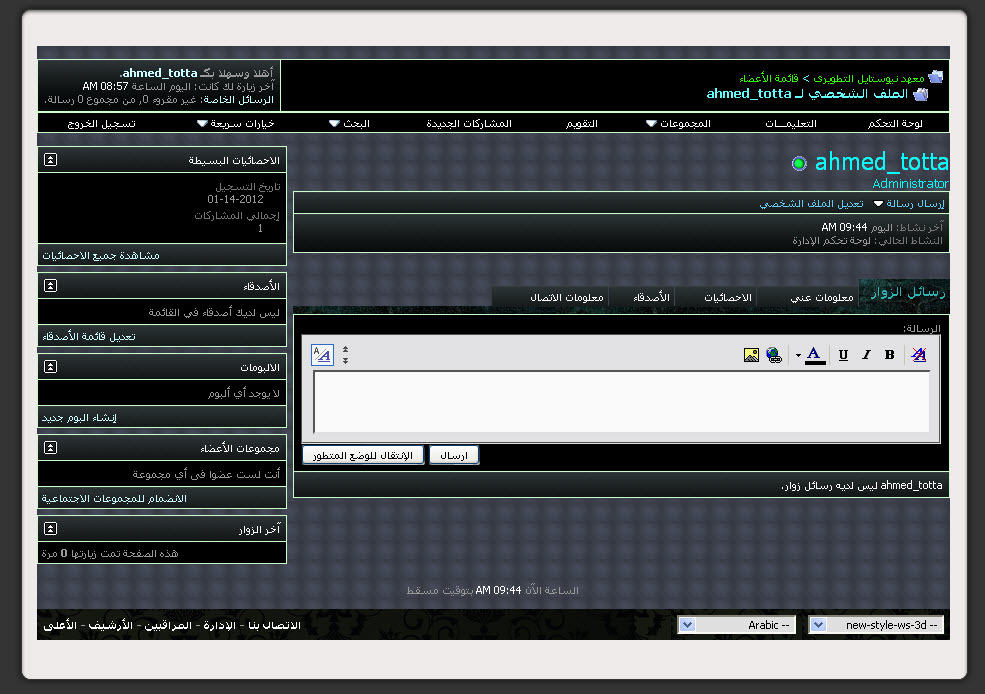Switch to the الاحصائيات profile tab
This screenshot has width=985, height=694.
727,297
